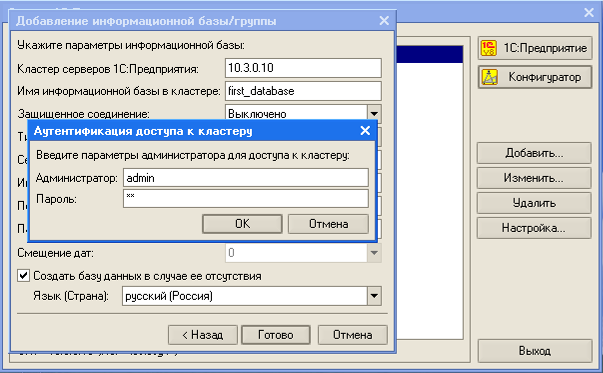Click the Смещение дат value field
Screen dimensions: 603x373
(296, 253)
